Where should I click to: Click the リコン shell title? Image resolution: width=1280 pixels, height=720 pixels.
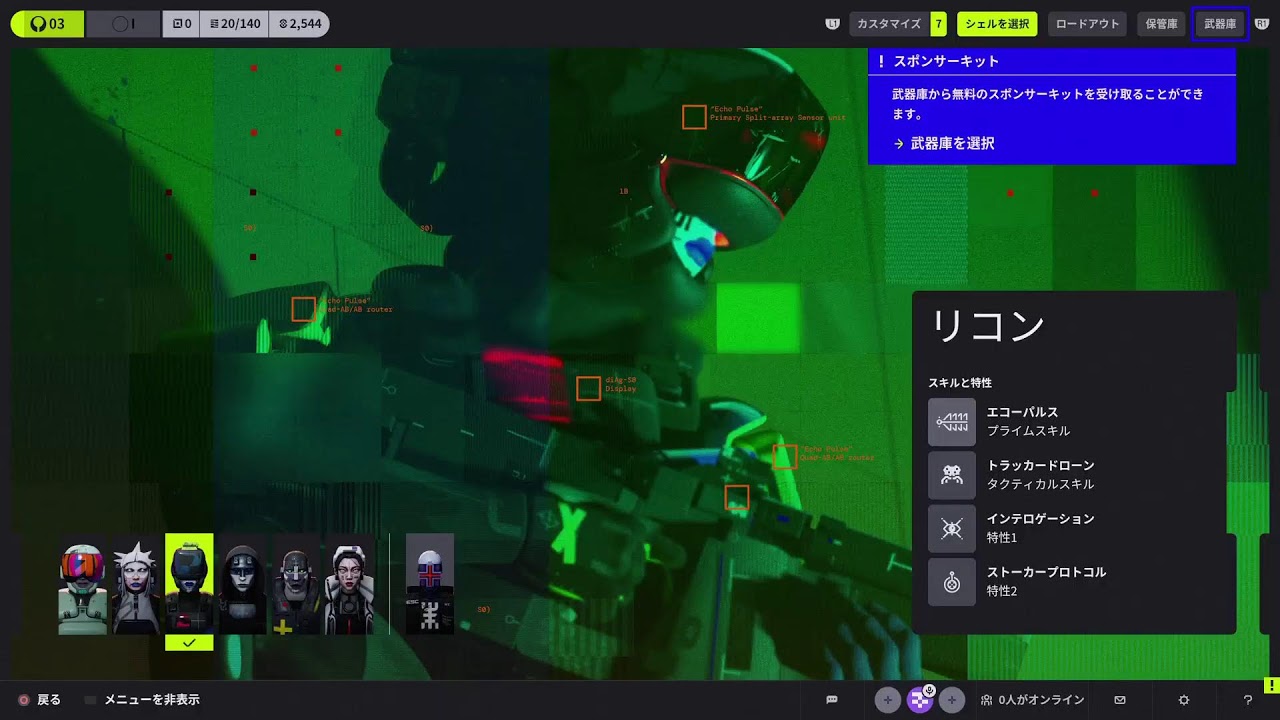click(x=988, y=327)
